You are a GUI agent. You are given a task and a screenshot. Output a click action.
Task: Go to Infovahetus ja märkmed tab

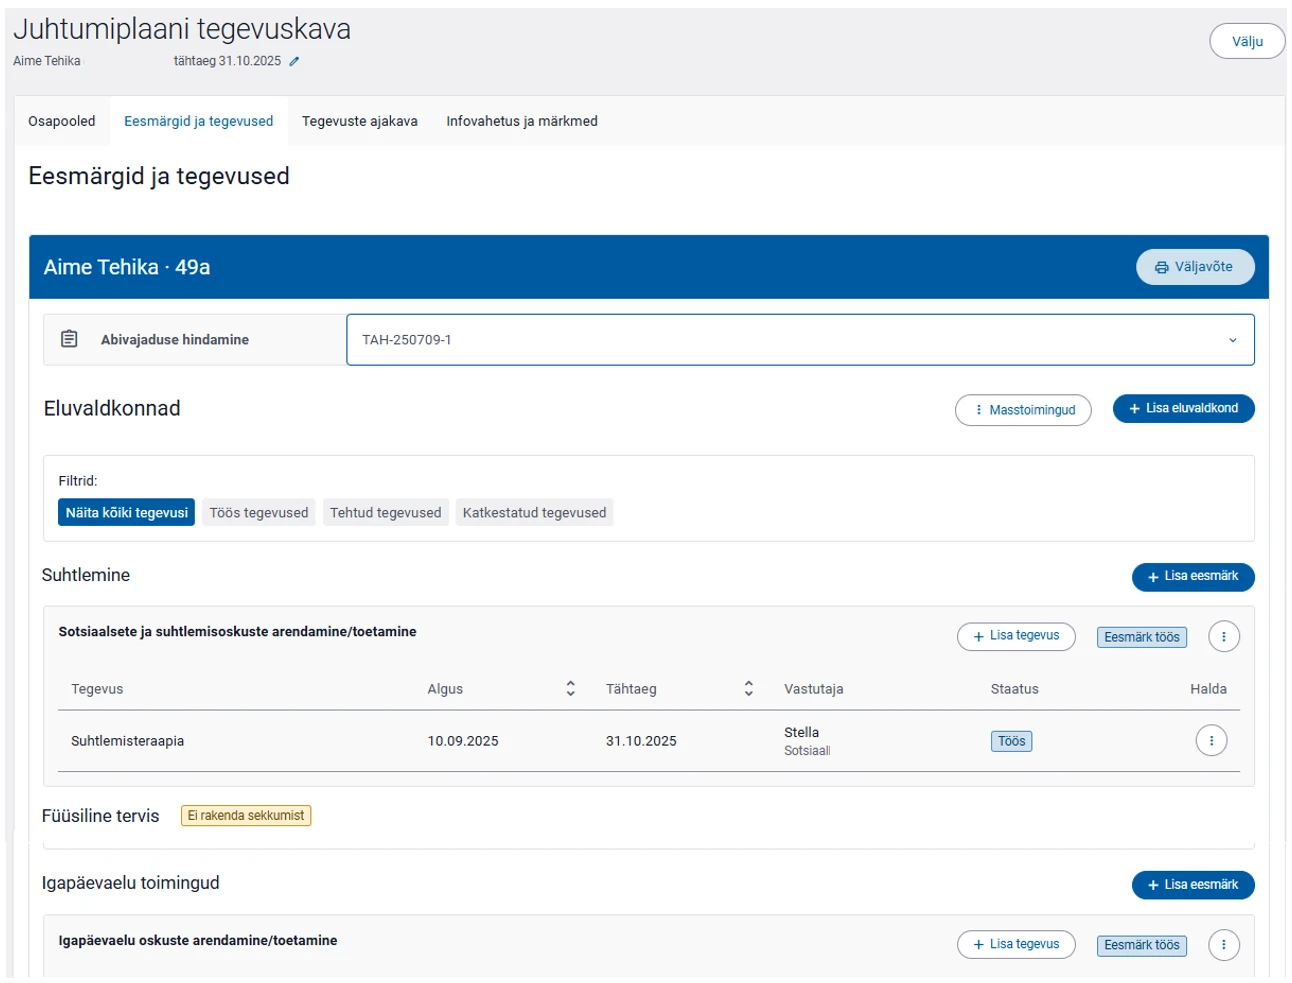coord(521,121)
